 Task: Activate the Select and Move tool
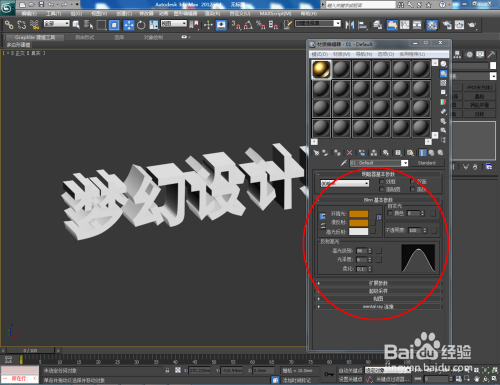129,25
